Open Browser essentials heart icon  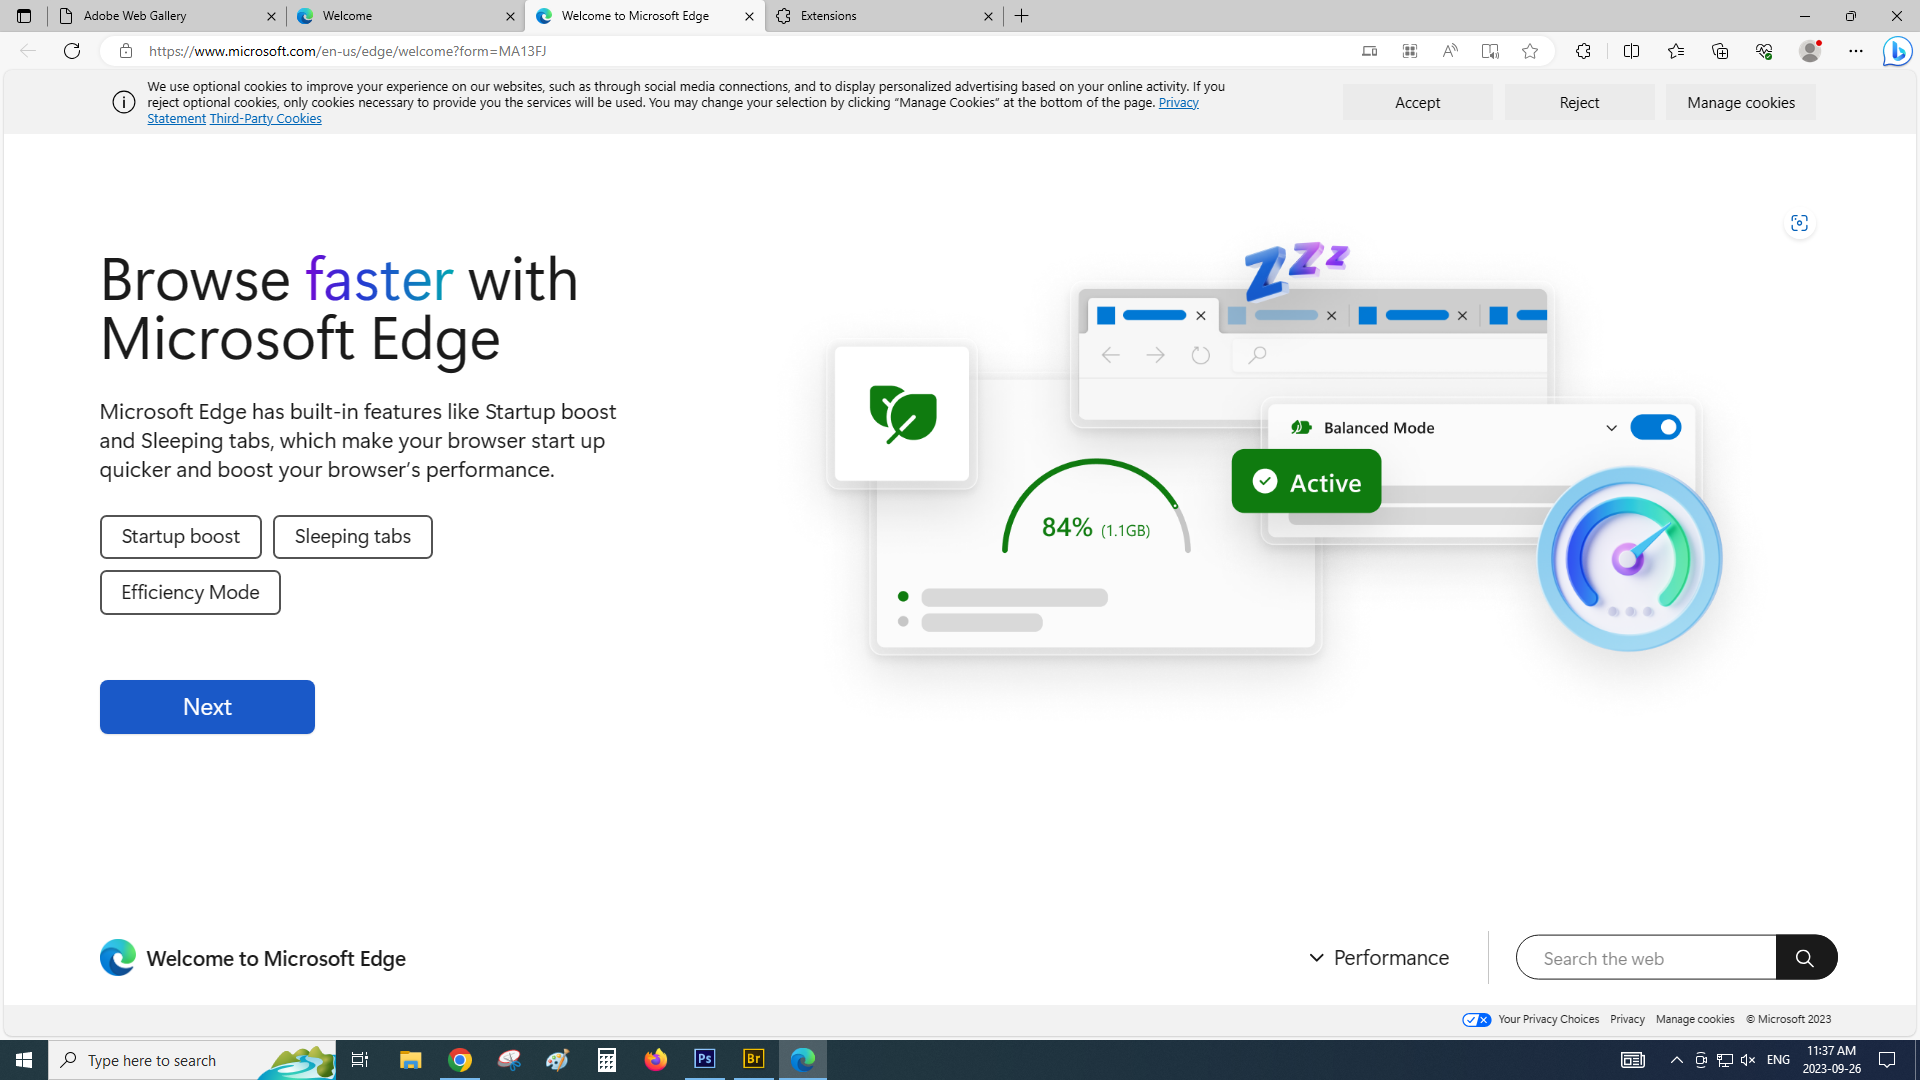(x=1764, y=51)
